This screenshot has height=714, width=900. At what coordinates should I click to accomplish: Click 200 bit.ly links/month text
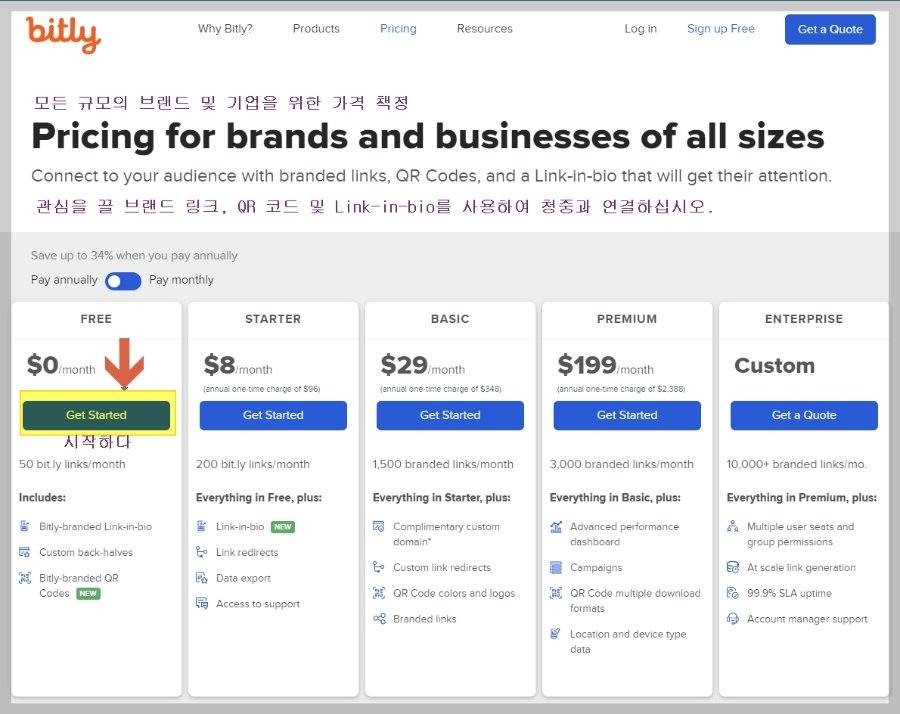pyautogui.click(x=253, y=464)
